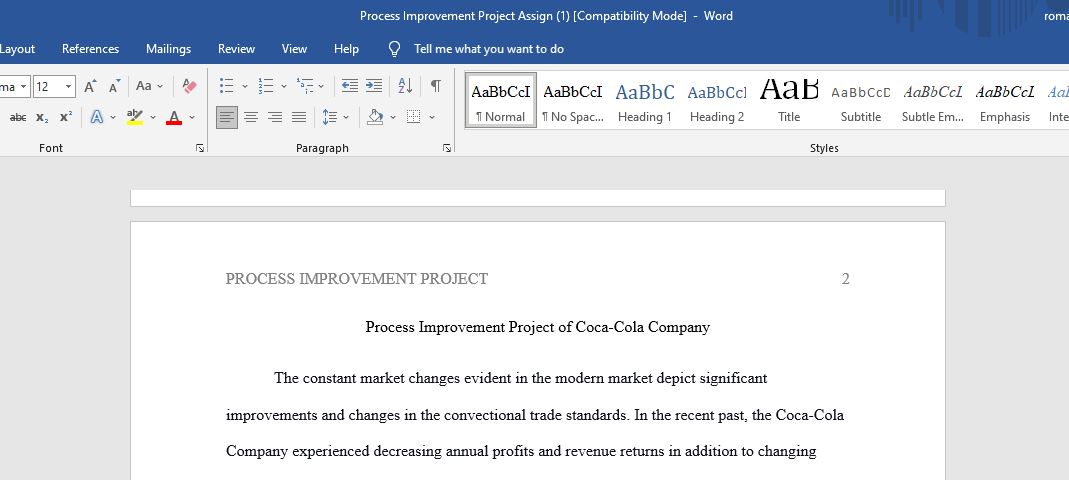This screenshot has width=1069, height=480.
Task: Expand font color dropdown arrow
Action: coord(192,117)
